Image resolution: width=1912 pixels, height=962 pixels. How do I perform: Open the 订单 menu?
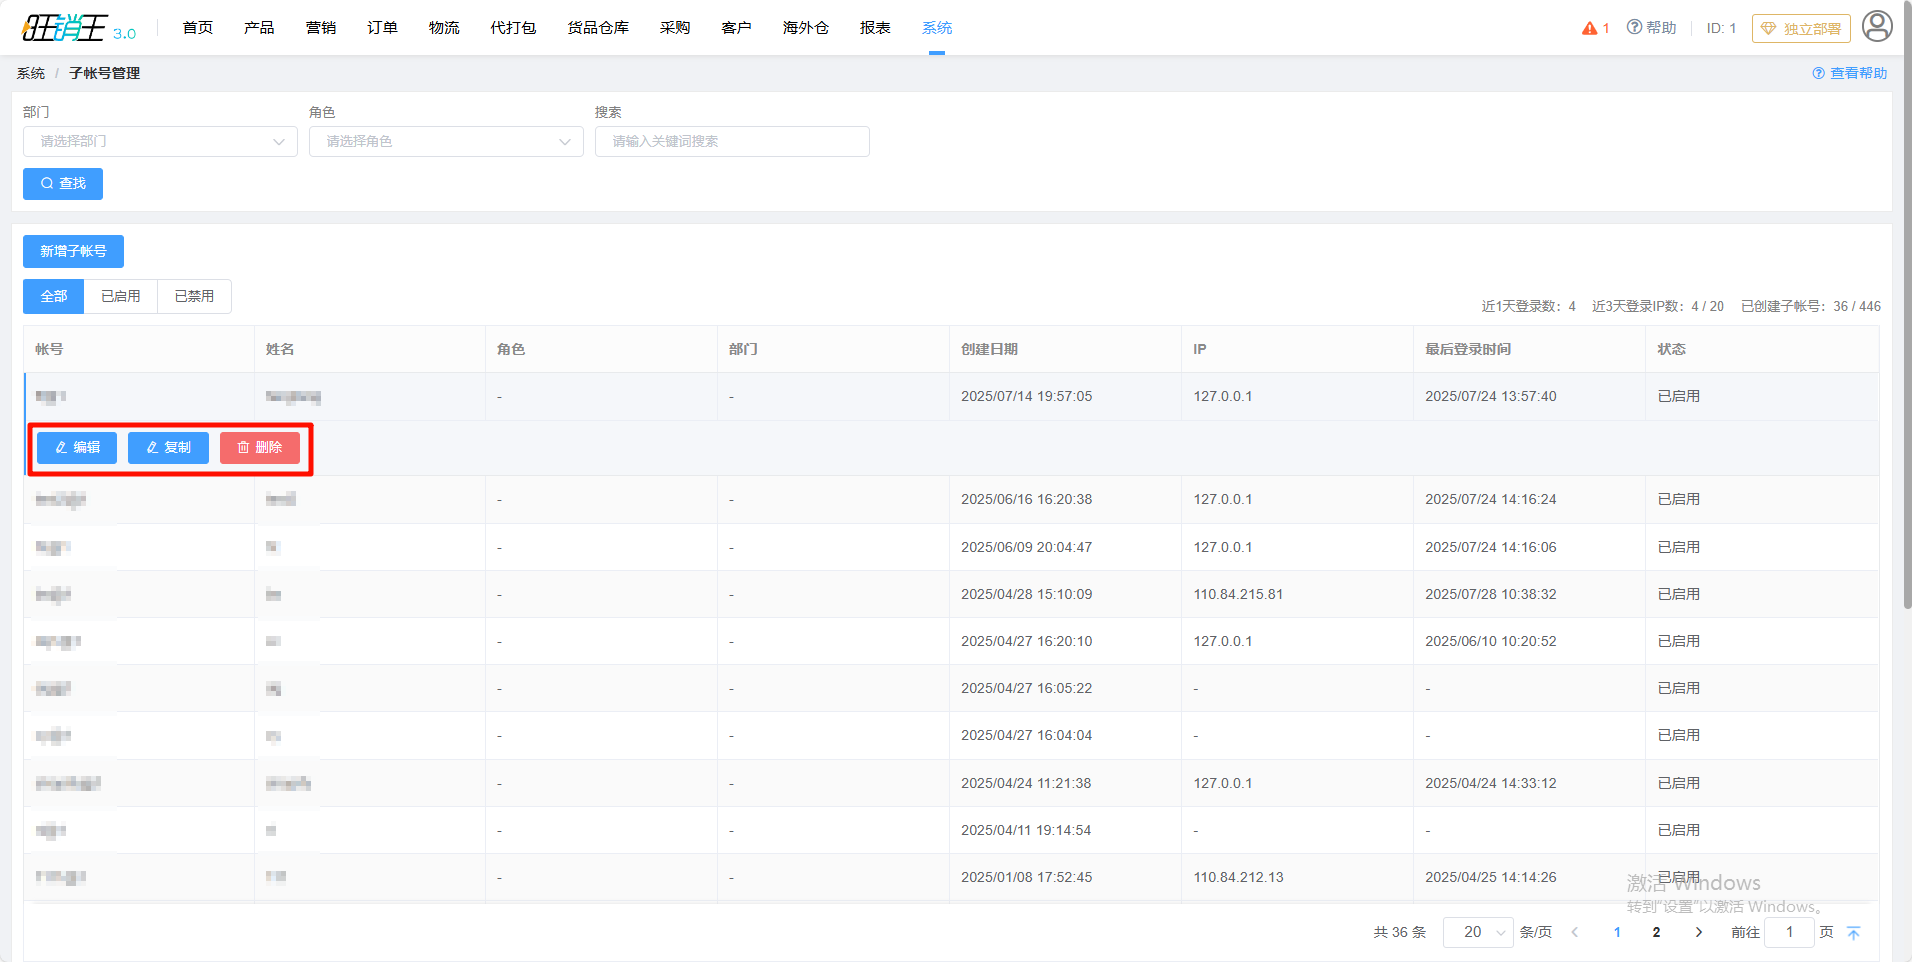click(x=382, y=28)
